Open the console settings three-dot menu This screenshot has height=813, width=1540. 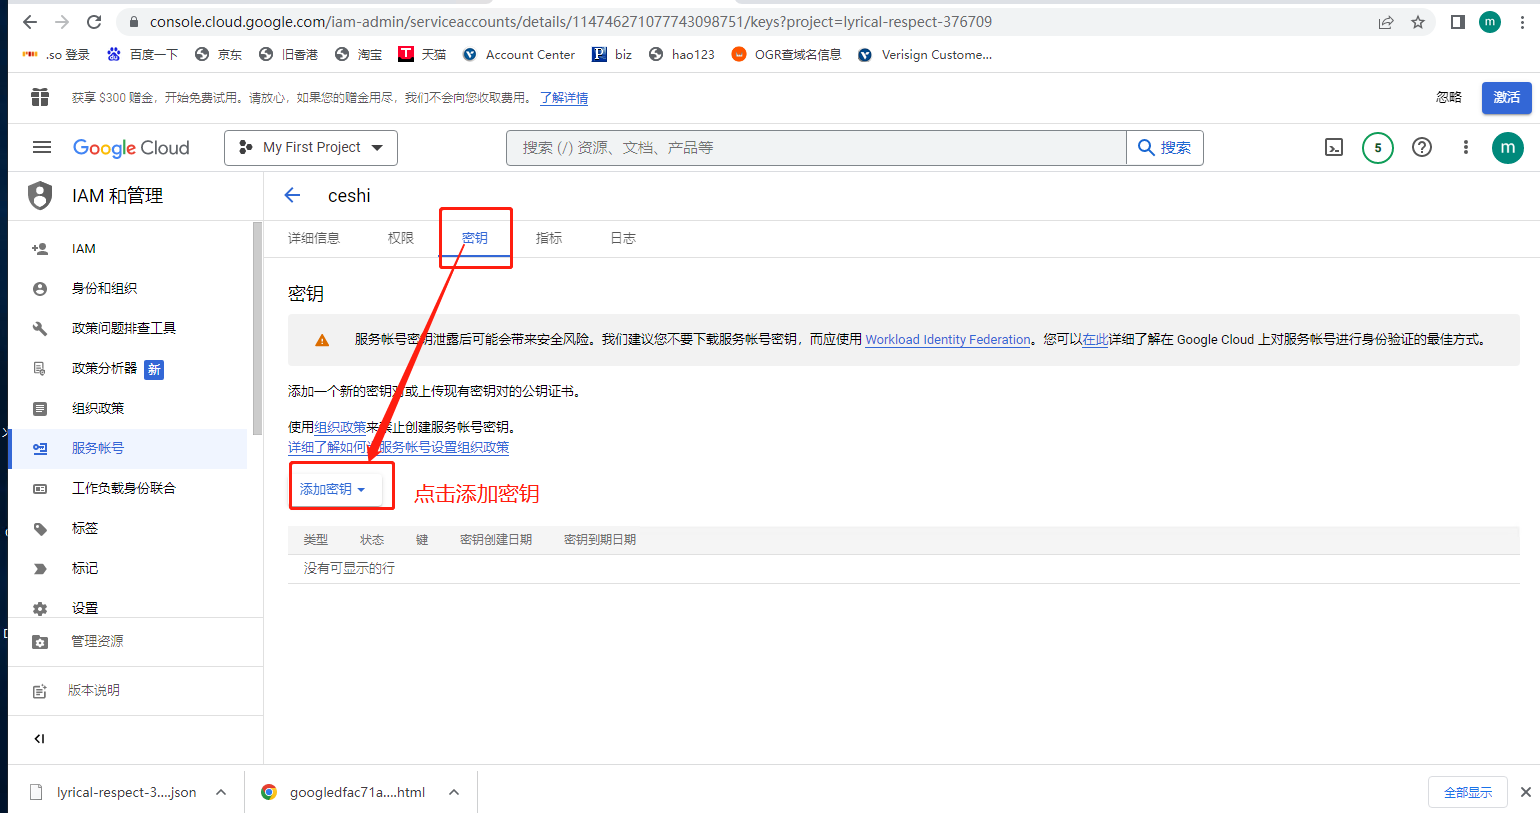tap(1466, 147)
